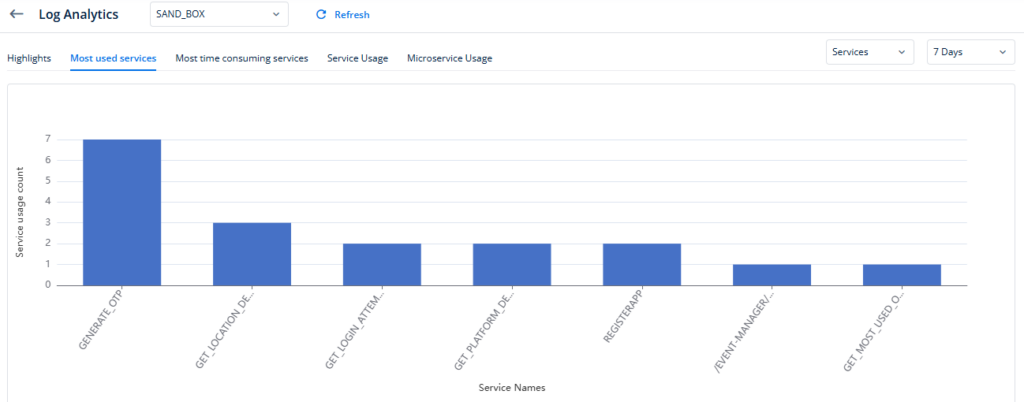Select the Most used services tab
The height and width of the screenshot is (402, 1024).
coord(113,58)
